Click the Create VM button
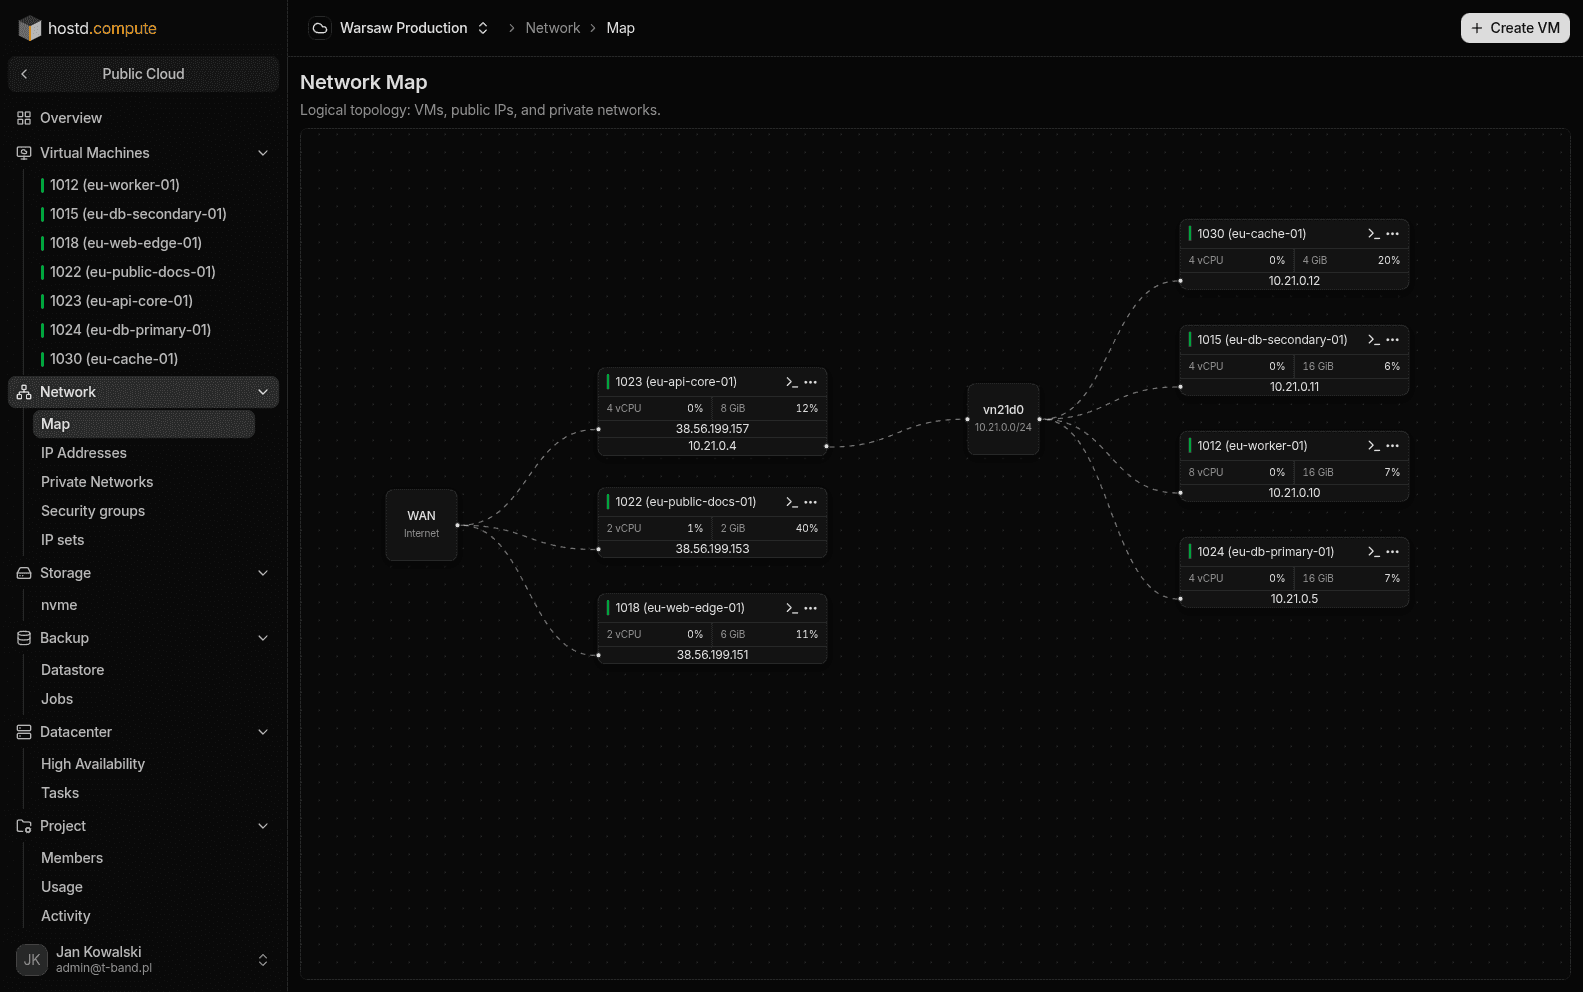The image size is (1583, 992). [1515, 28]
